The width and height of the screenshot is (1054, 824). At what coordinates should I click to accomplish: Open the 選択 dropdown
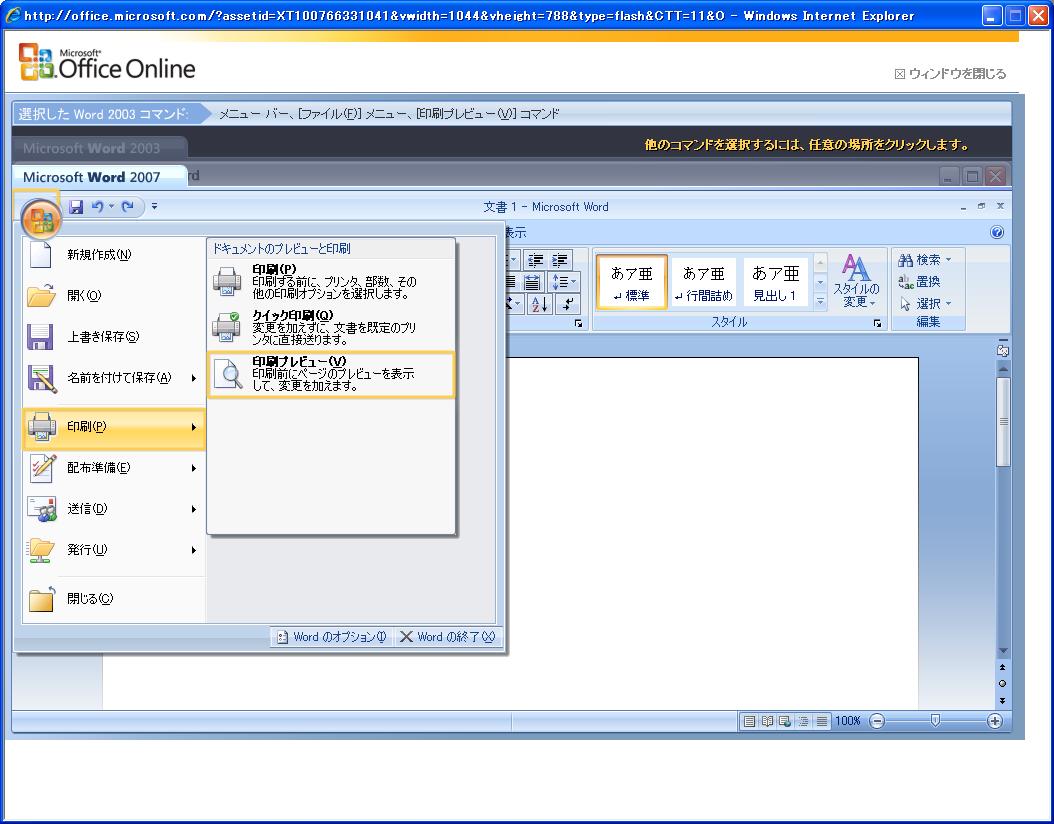pos(925,304)
